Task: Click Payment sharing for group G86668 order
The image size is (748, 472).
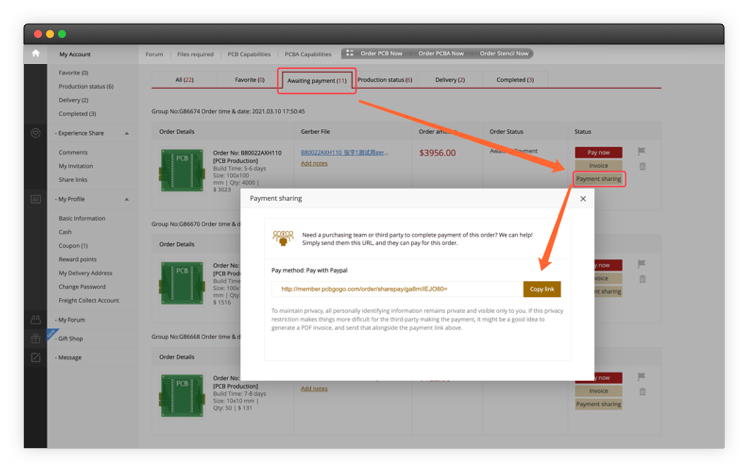Action: point(598,404)
